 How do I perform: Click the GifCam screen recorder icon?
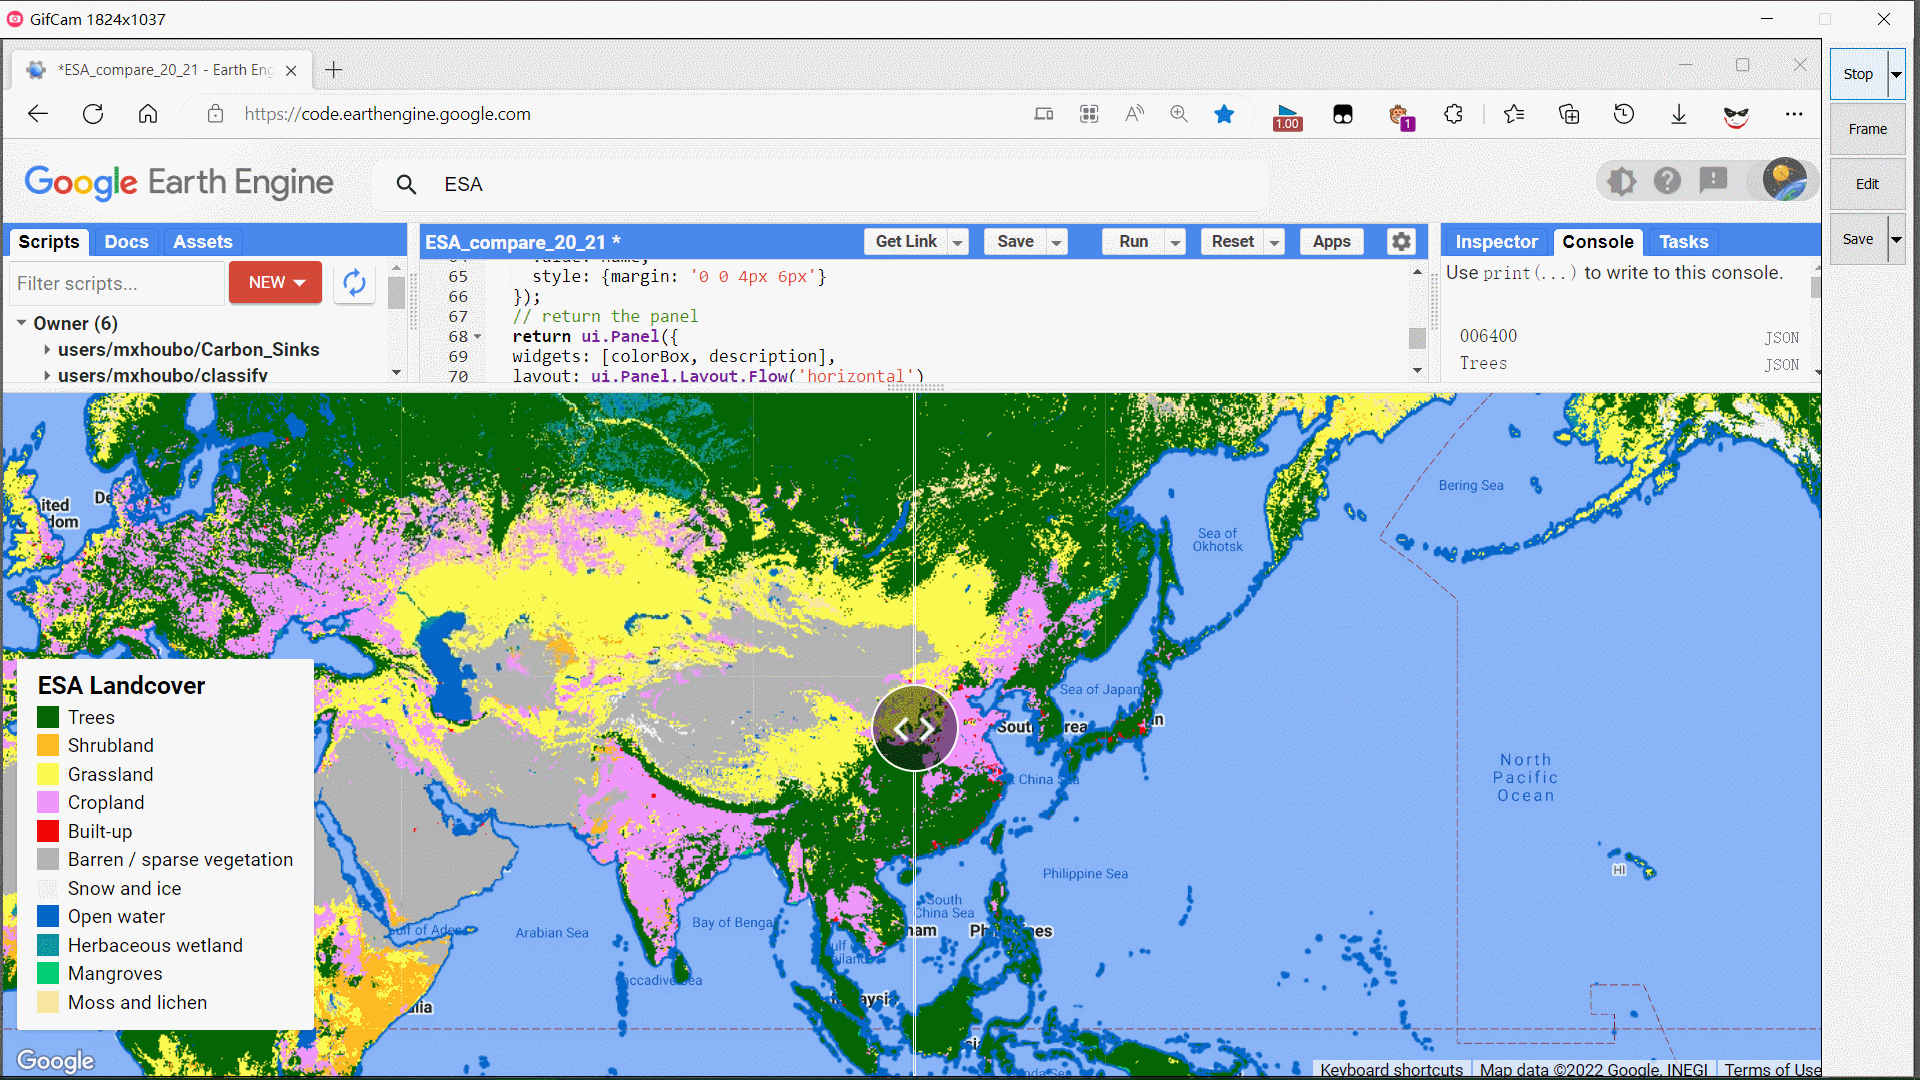click(x=15, y=17)
